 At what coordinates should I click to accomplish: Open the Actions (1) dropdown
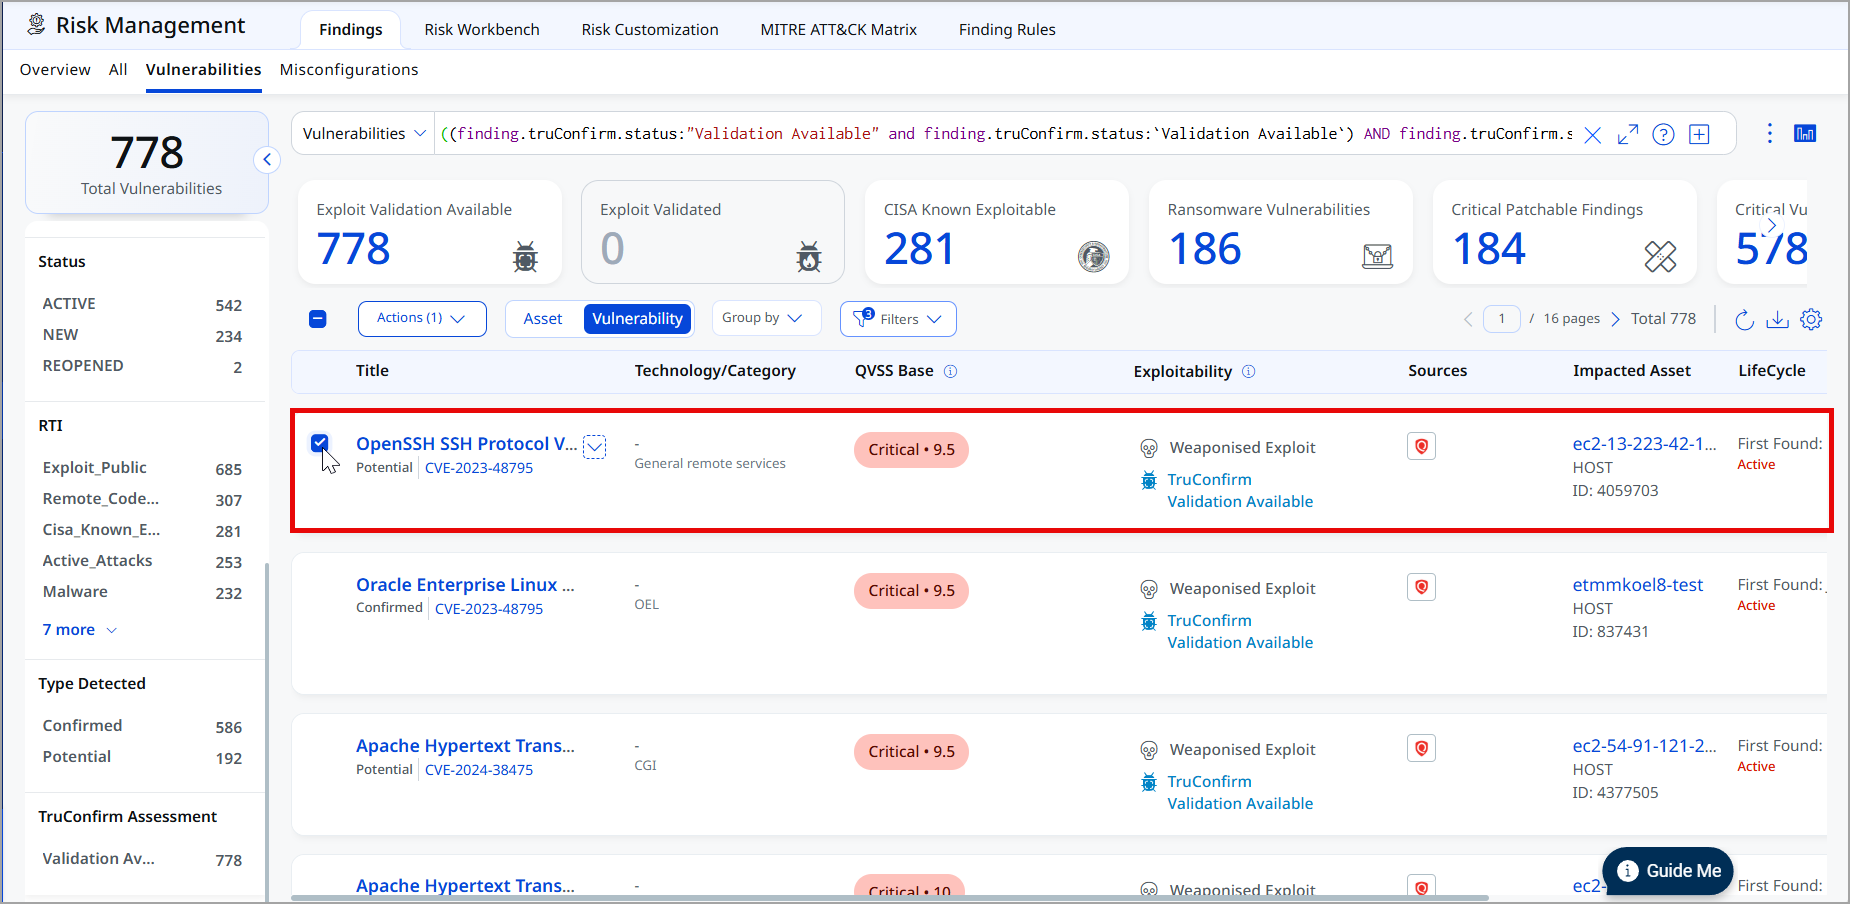click(422, 319)
